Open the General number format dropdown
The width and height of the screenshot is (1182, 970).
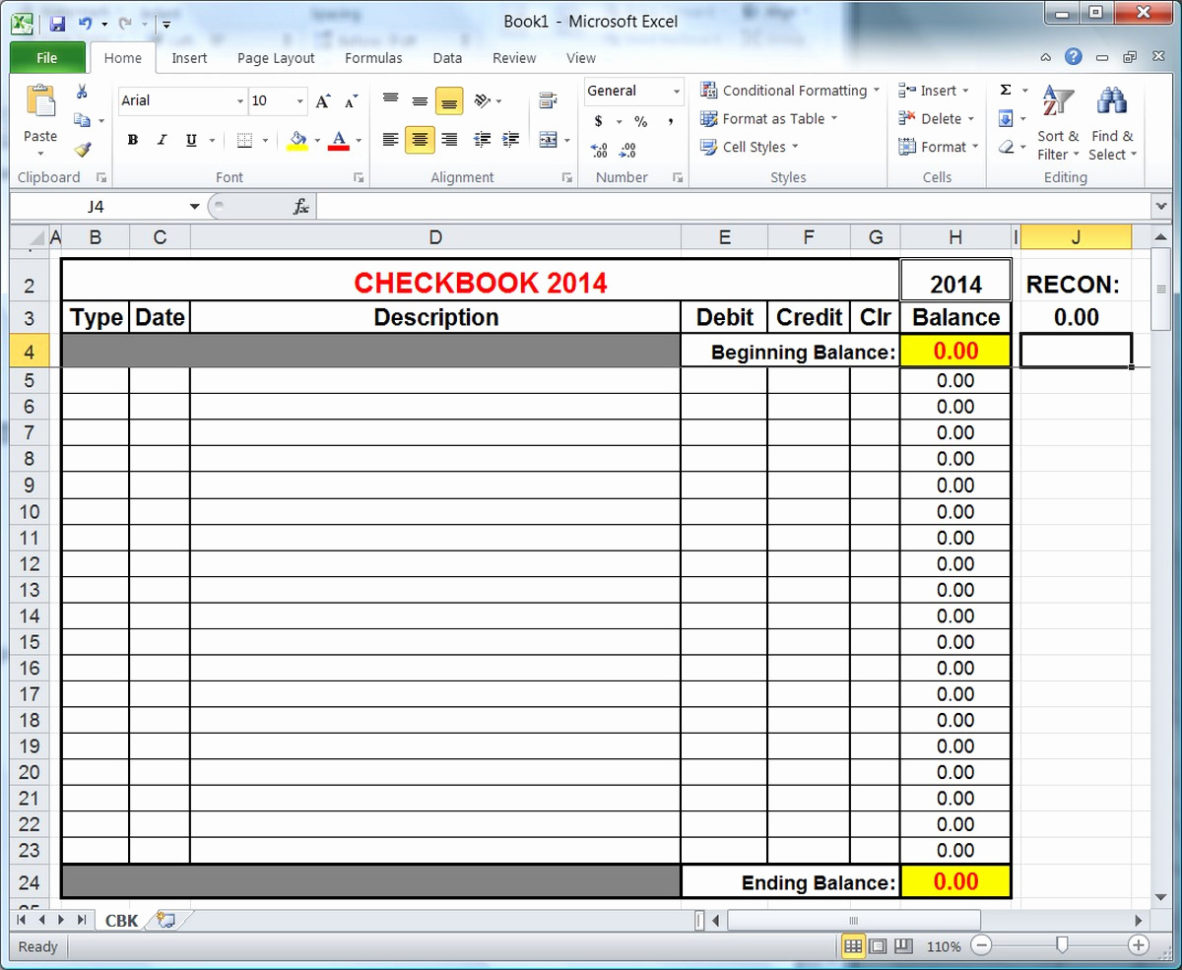point(676,91)
